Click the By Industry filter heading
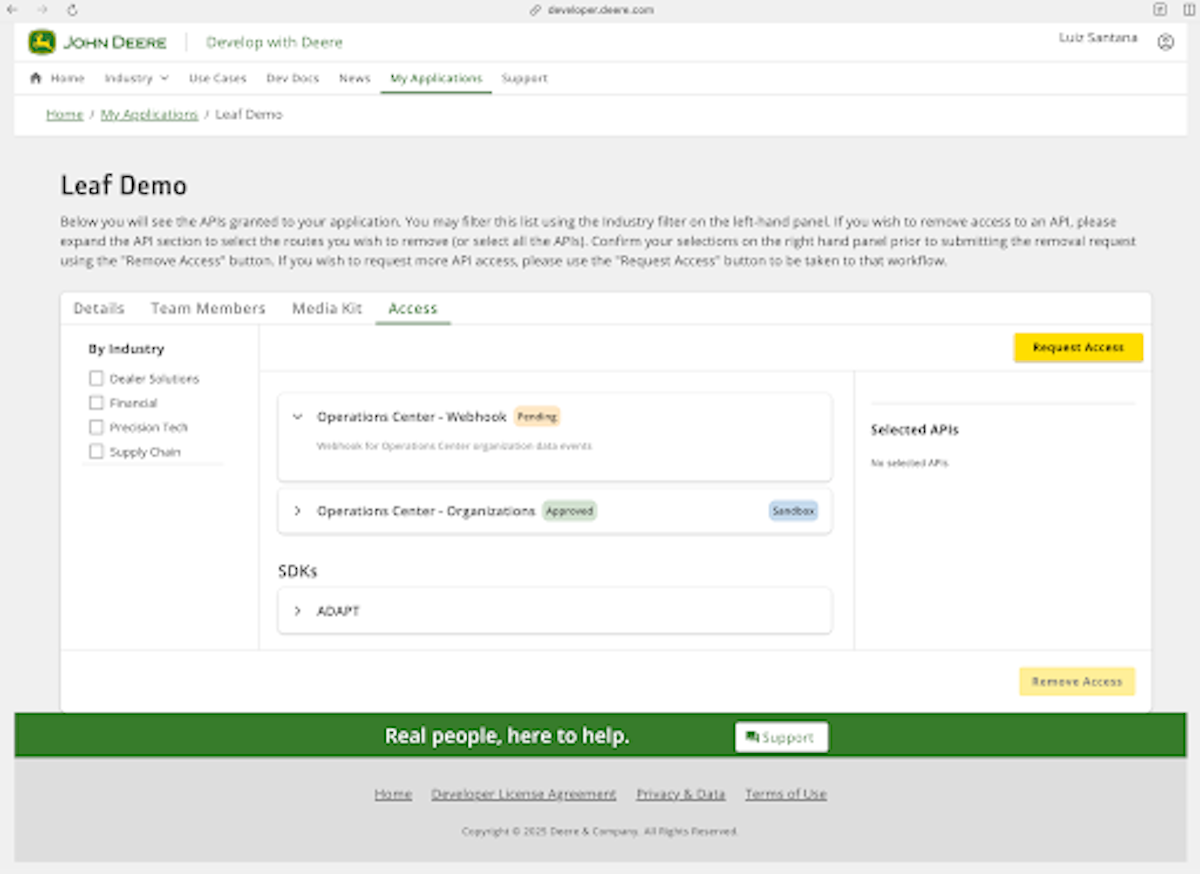1200x874 pixels. click(126, 349)
